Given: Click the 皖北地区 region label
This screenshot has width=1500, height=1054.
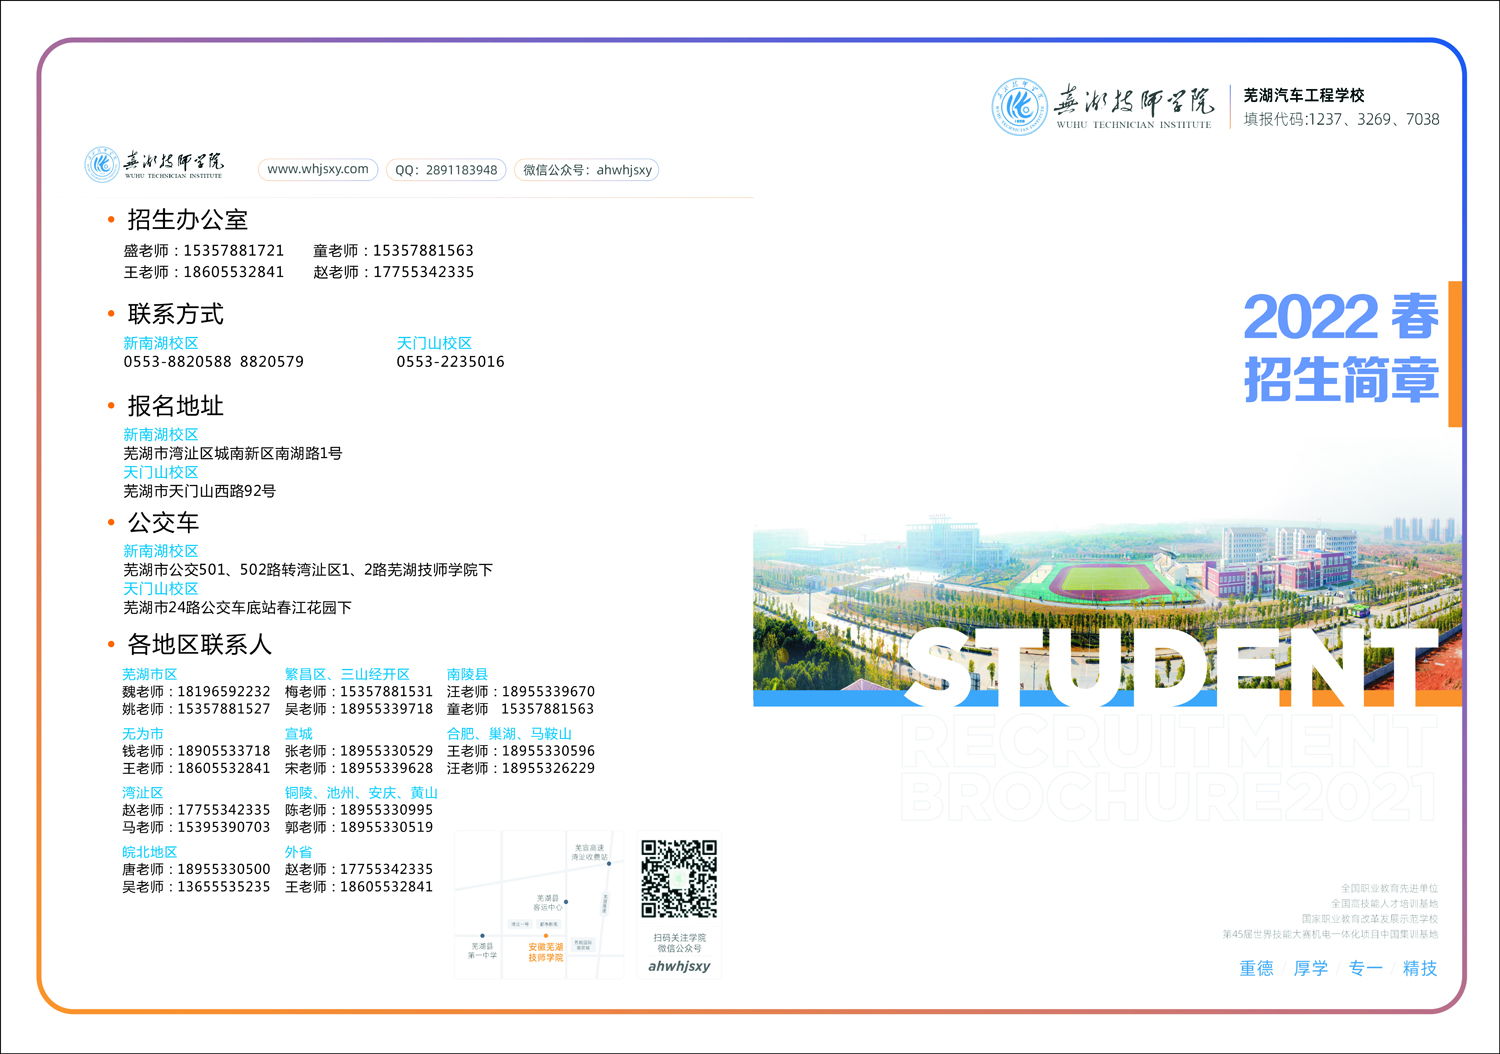Looking at the screenshot, I should 150,853.
